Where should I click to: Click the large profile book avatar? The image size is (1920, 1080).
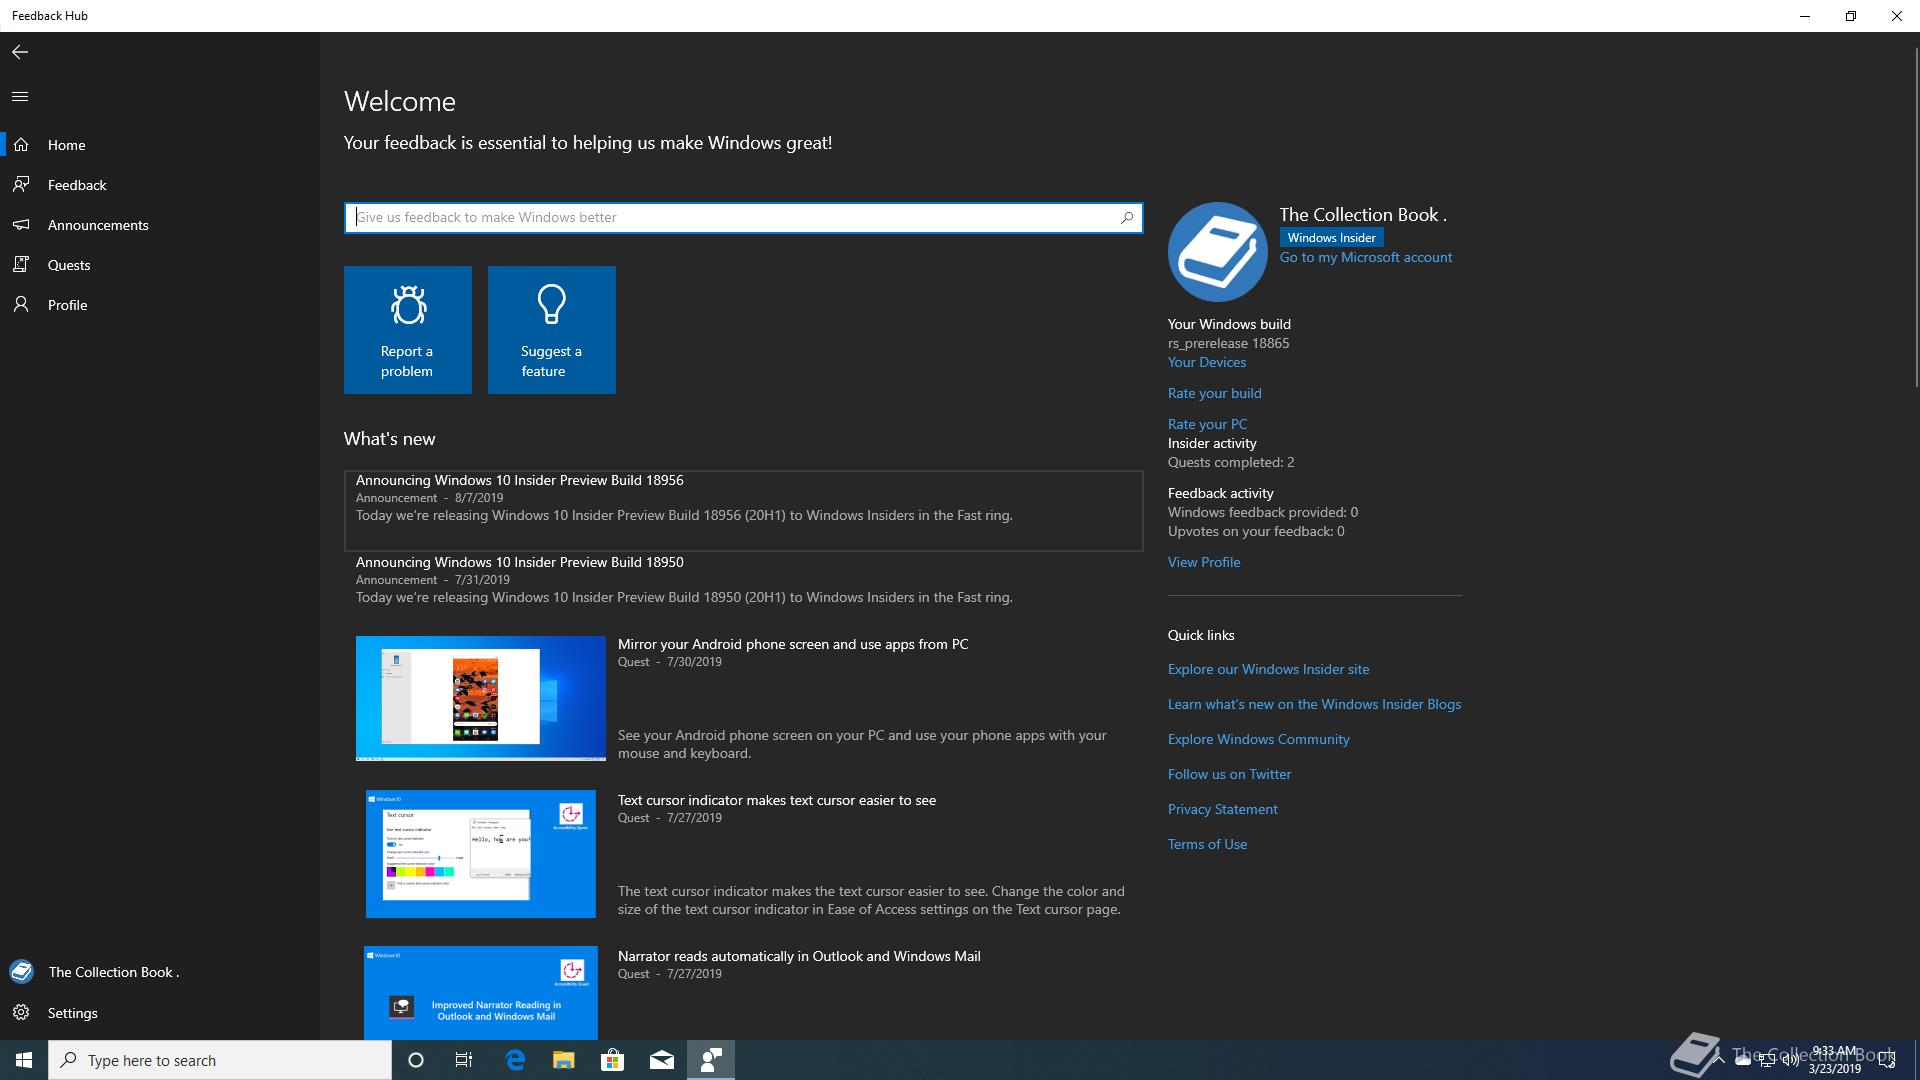tap(1218, 252)
